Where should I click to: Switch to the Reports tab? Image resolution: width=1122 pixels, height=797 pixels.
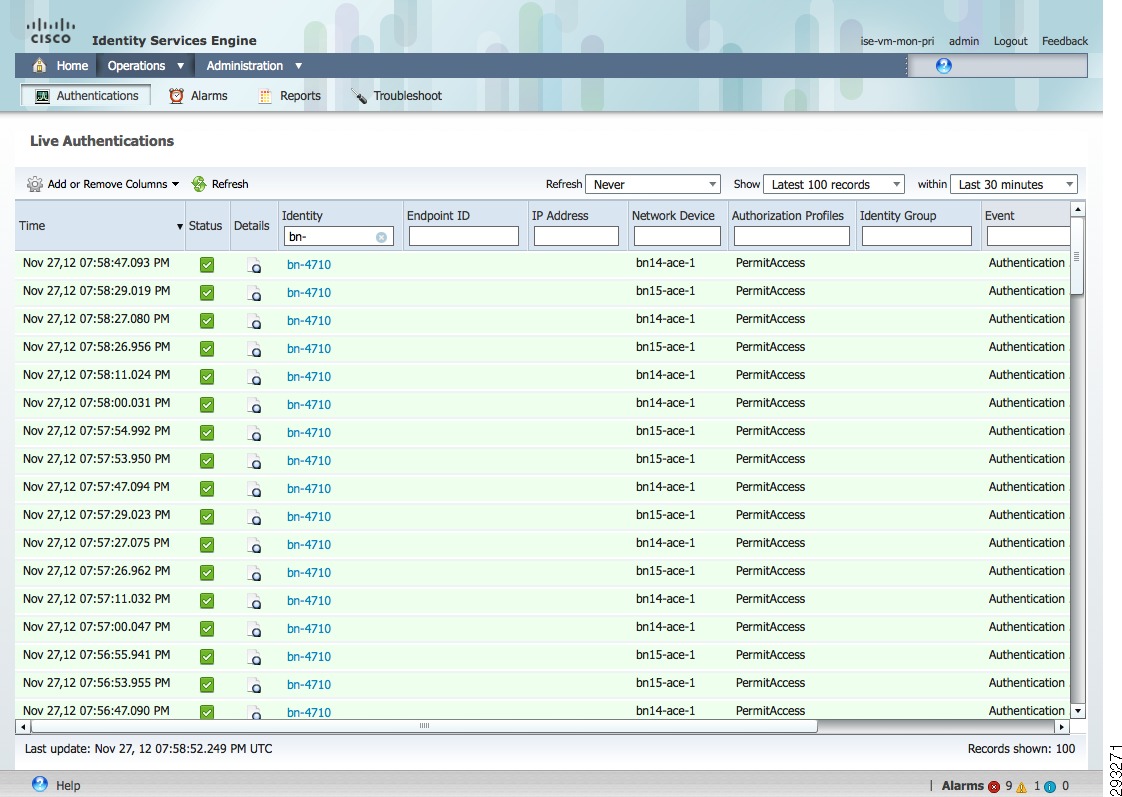289,96
